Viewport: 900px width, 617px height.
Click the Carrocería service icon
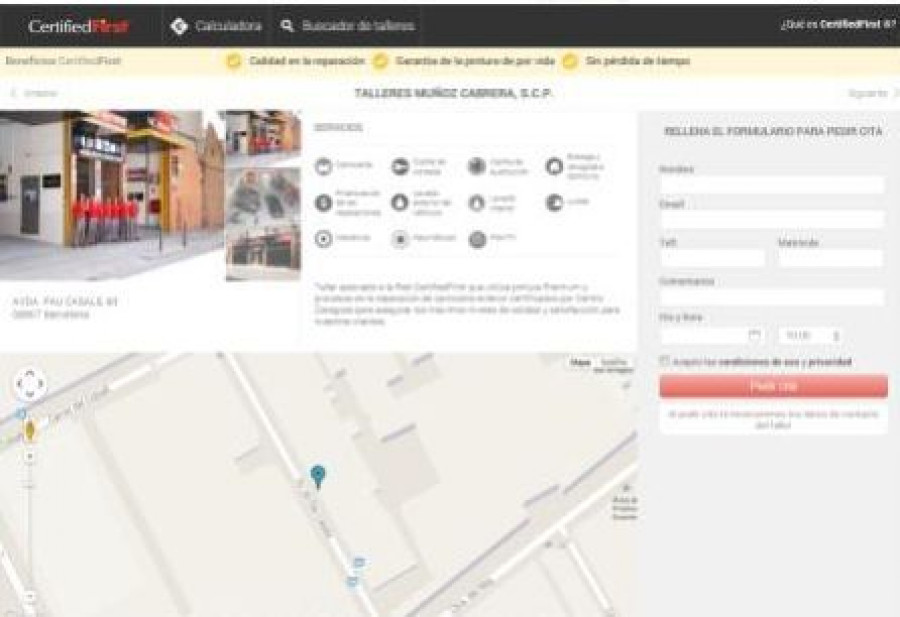pyautogui.click(x=324, y=166)
